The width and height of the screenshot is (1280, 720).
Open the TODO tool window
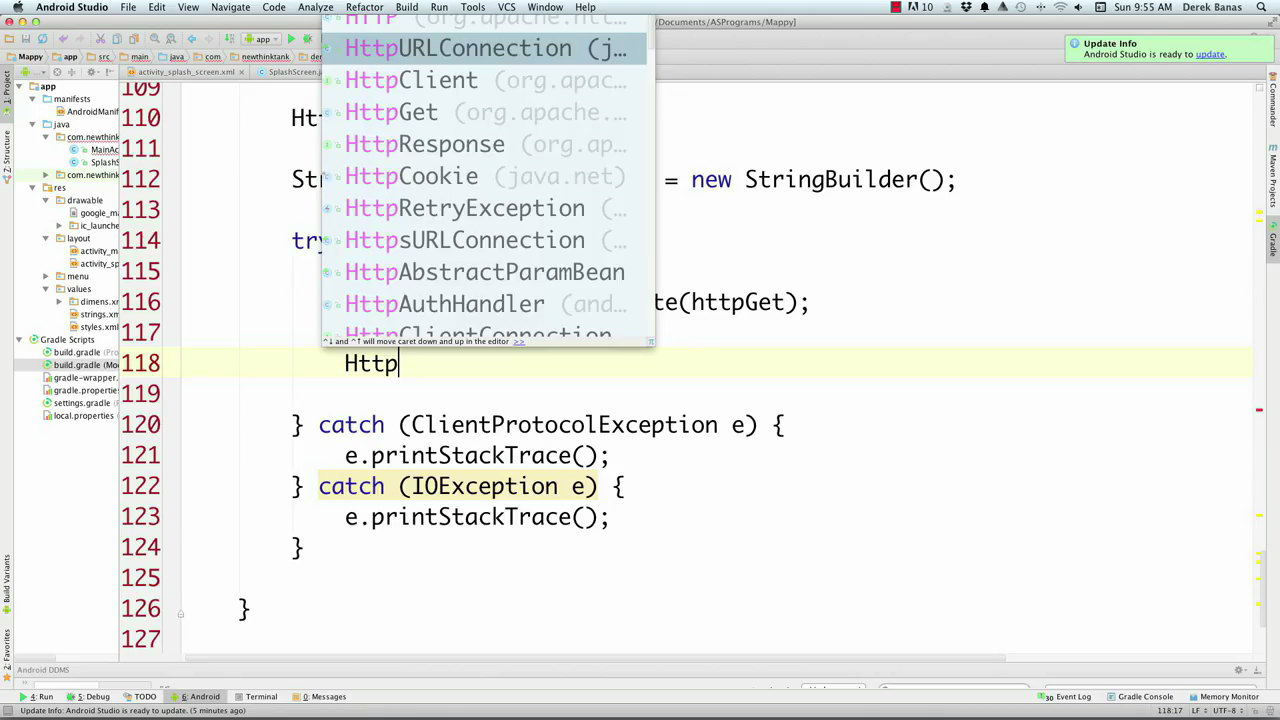tap(140, 697)
